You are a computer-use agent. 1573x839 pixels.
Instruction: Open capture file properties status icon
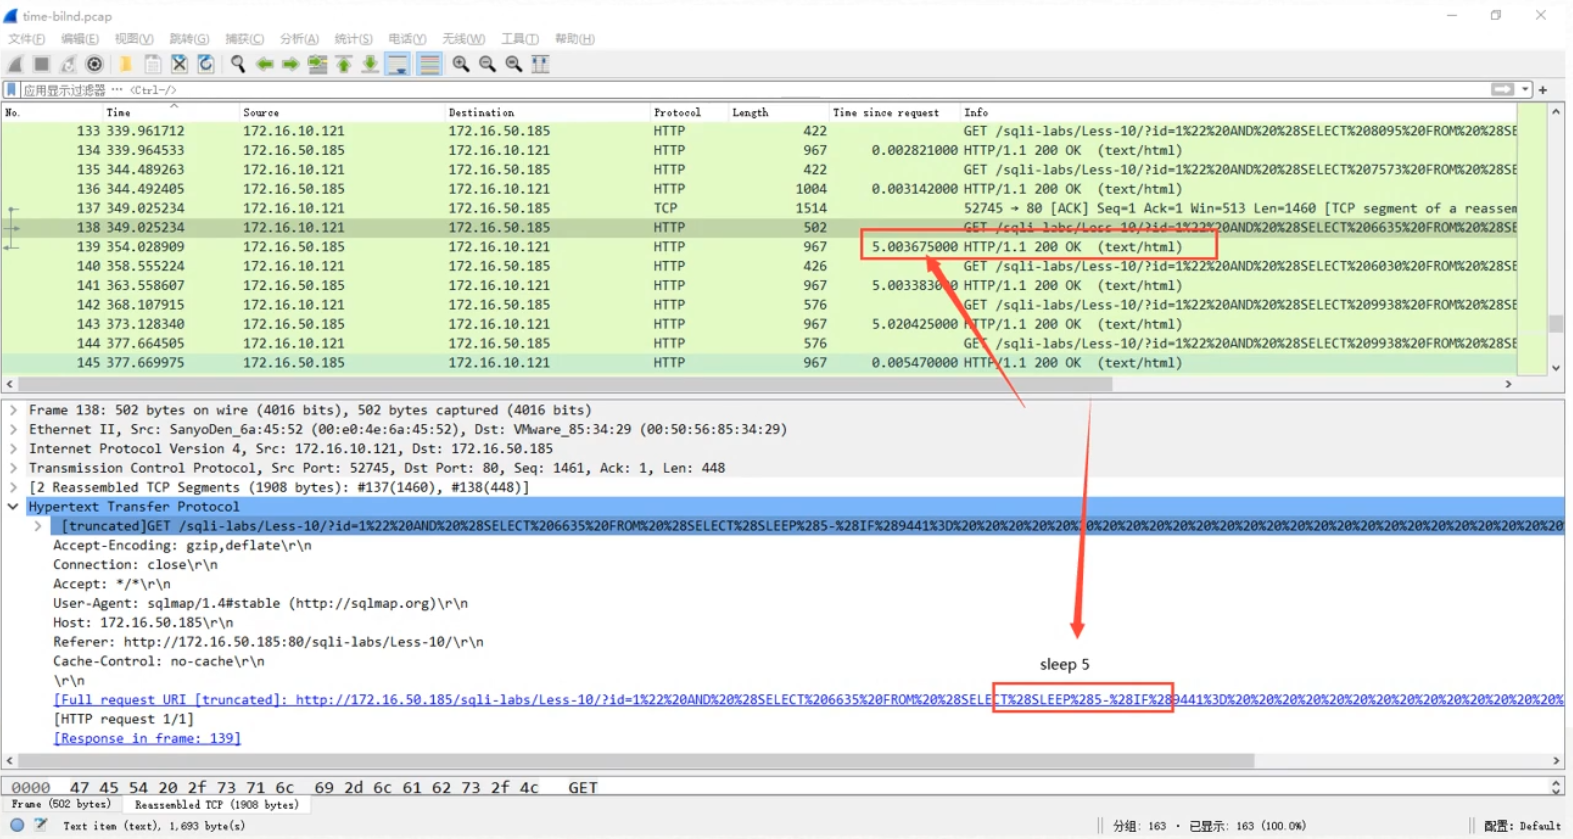pyautogui.click(x=41, y=825)
